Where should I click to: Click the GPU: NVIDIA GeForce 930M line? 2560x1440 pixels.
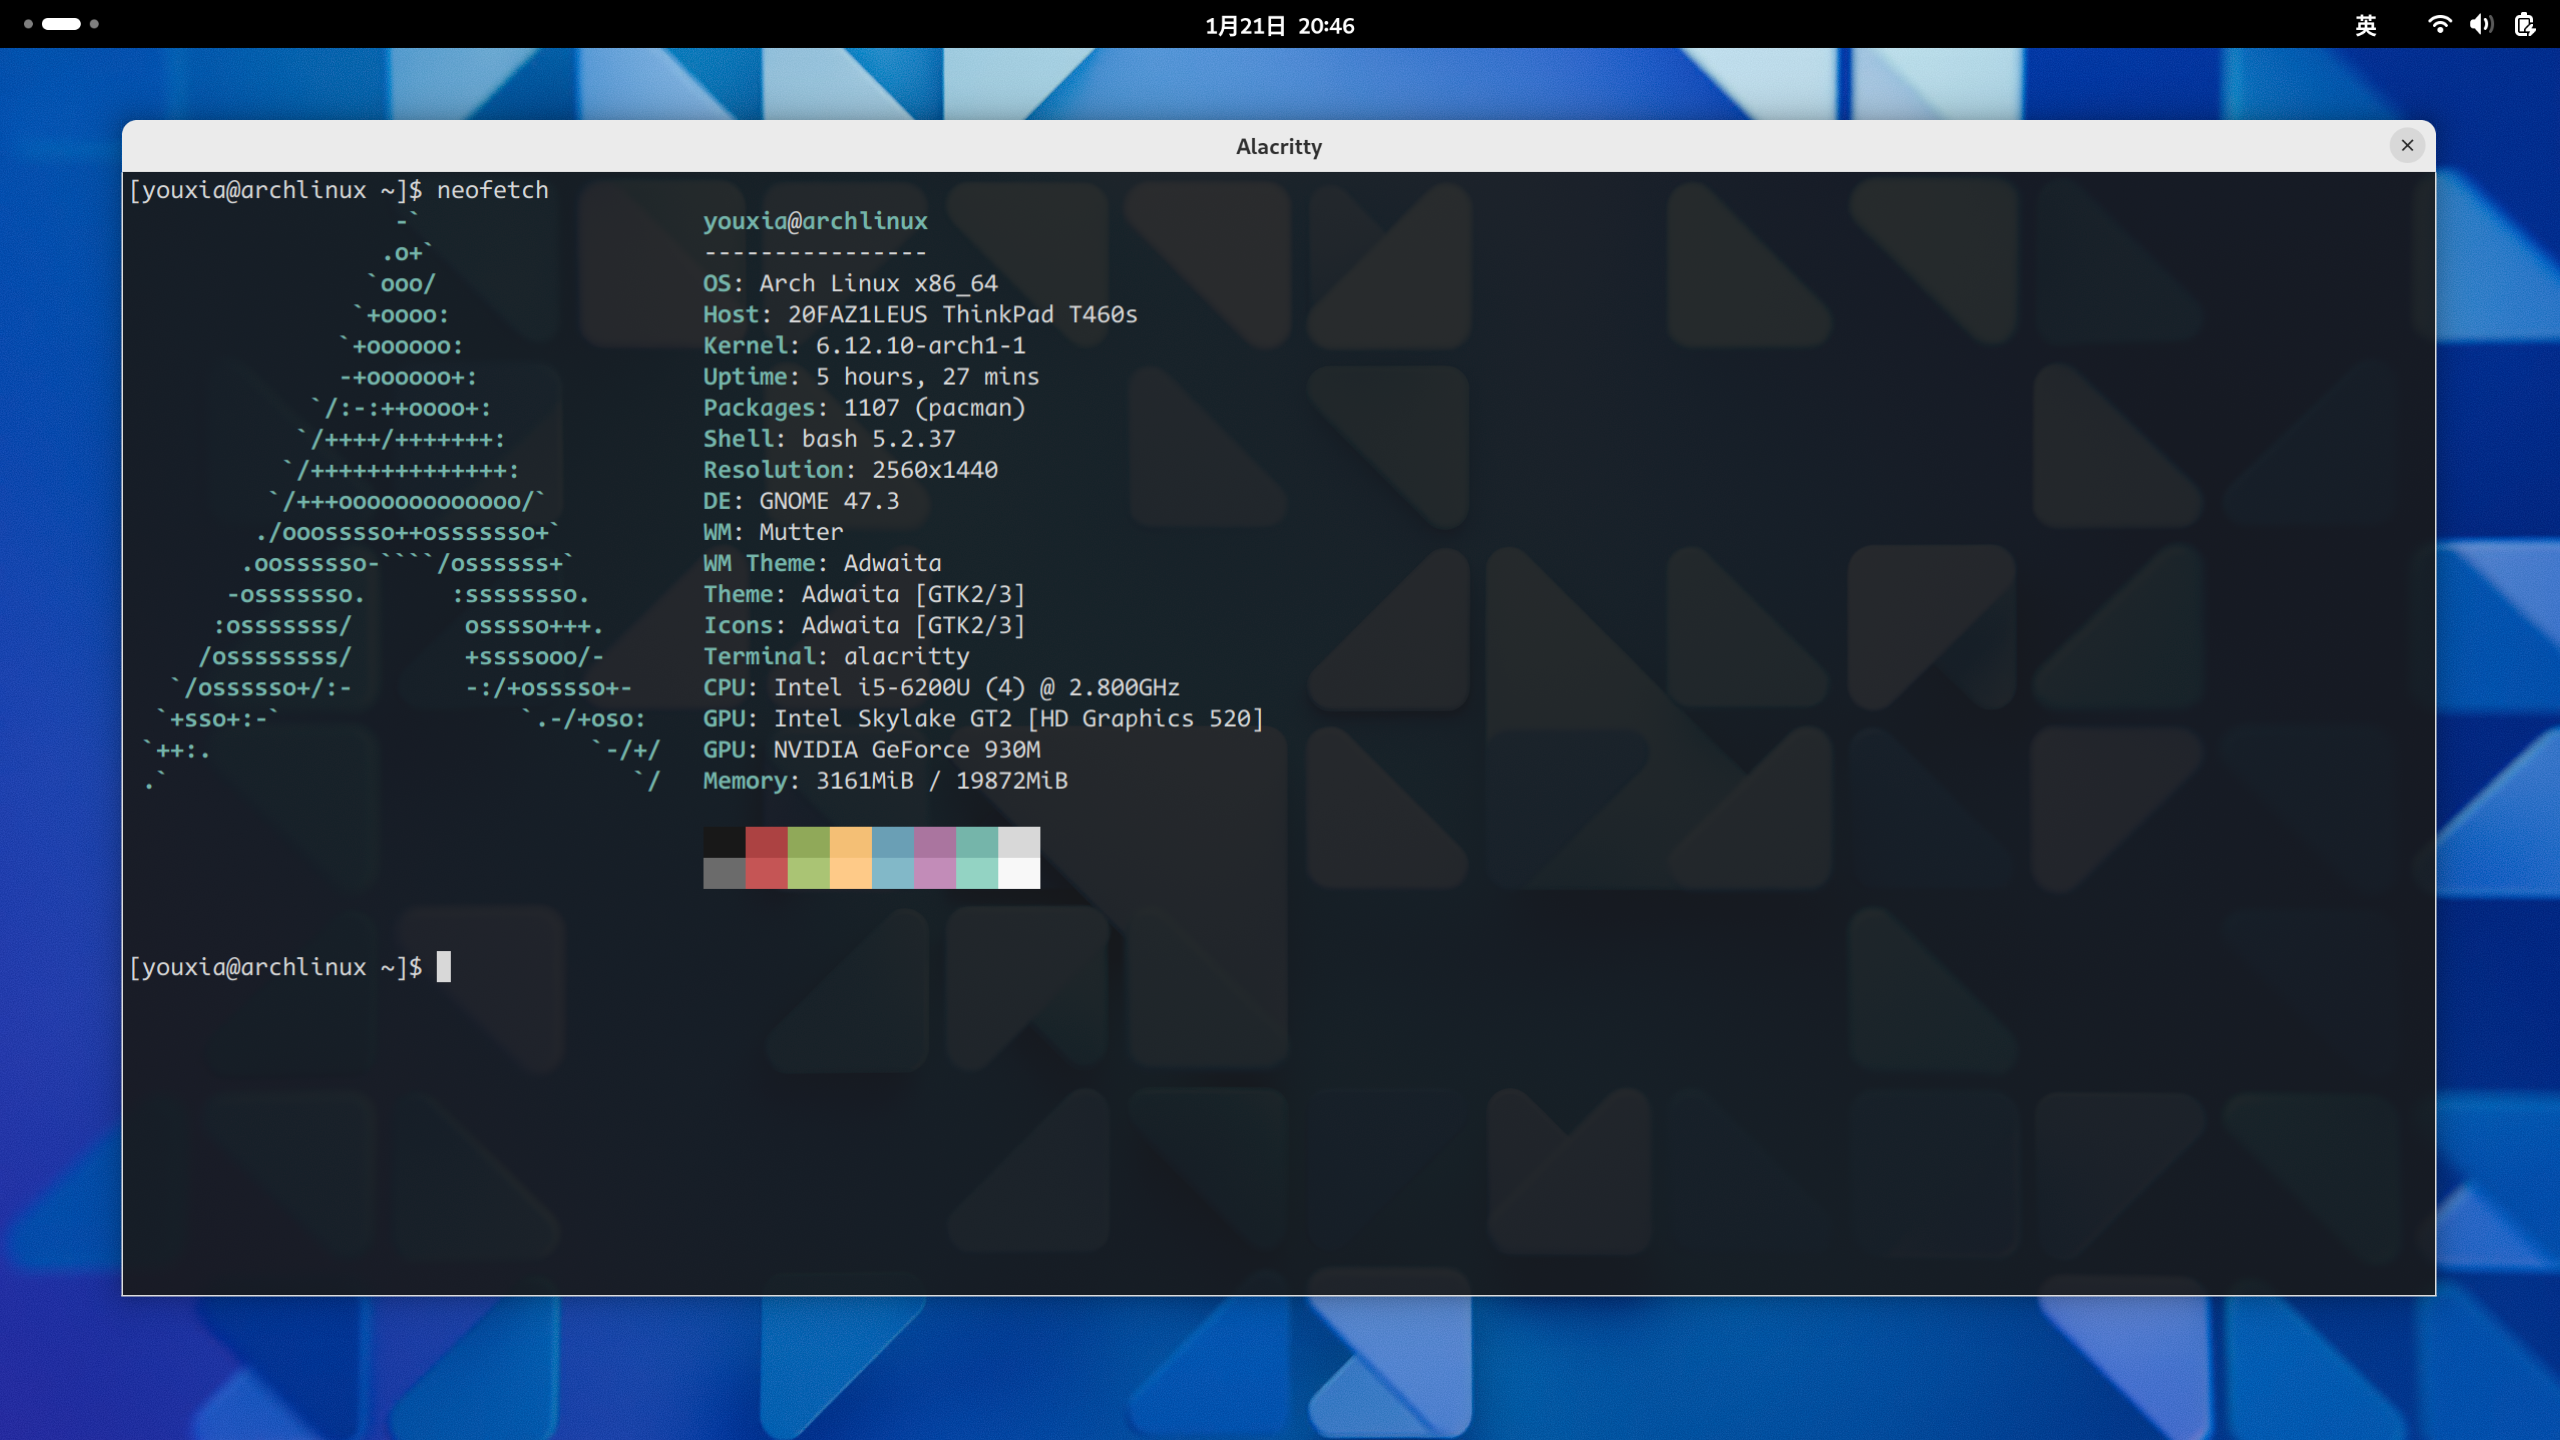(x=871, y=749)
